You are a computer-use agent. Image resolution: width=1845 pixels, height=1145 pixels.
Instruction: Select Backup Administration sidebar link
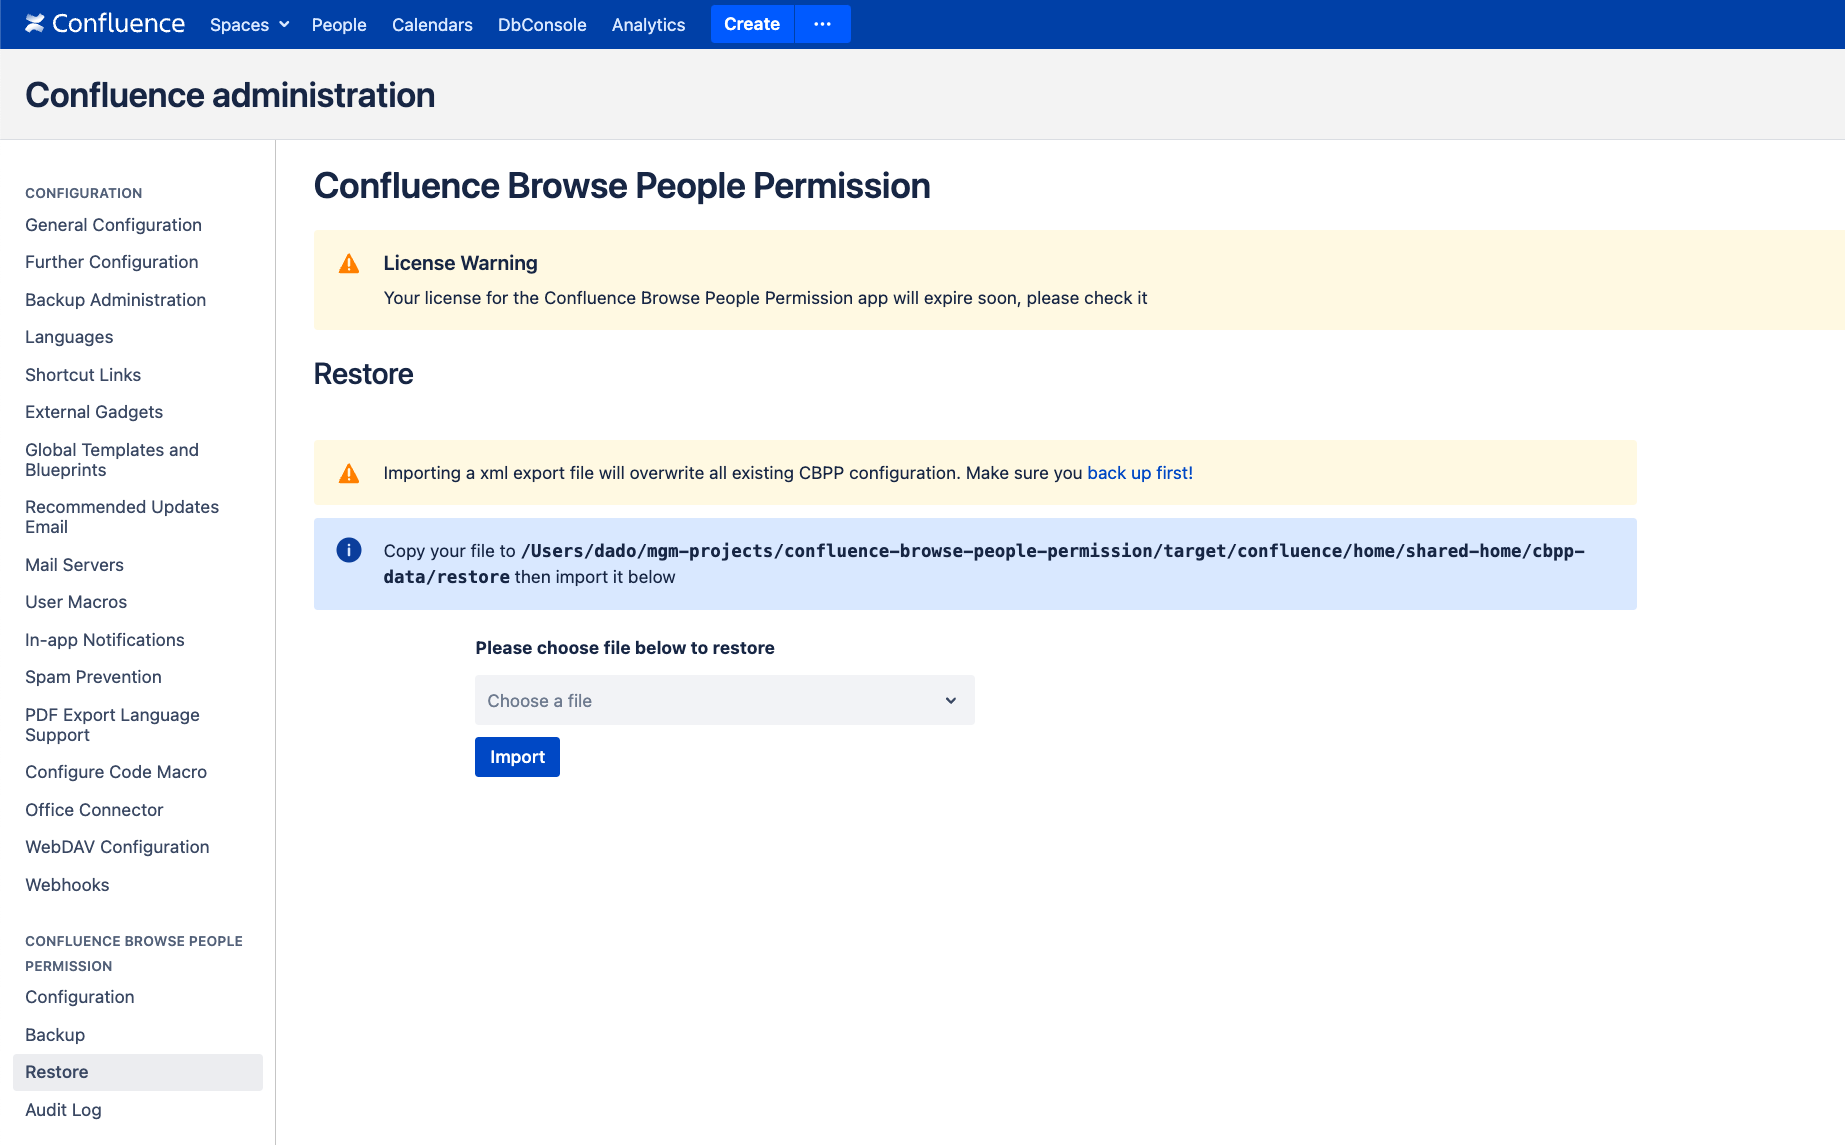click(x=115, y=300)
